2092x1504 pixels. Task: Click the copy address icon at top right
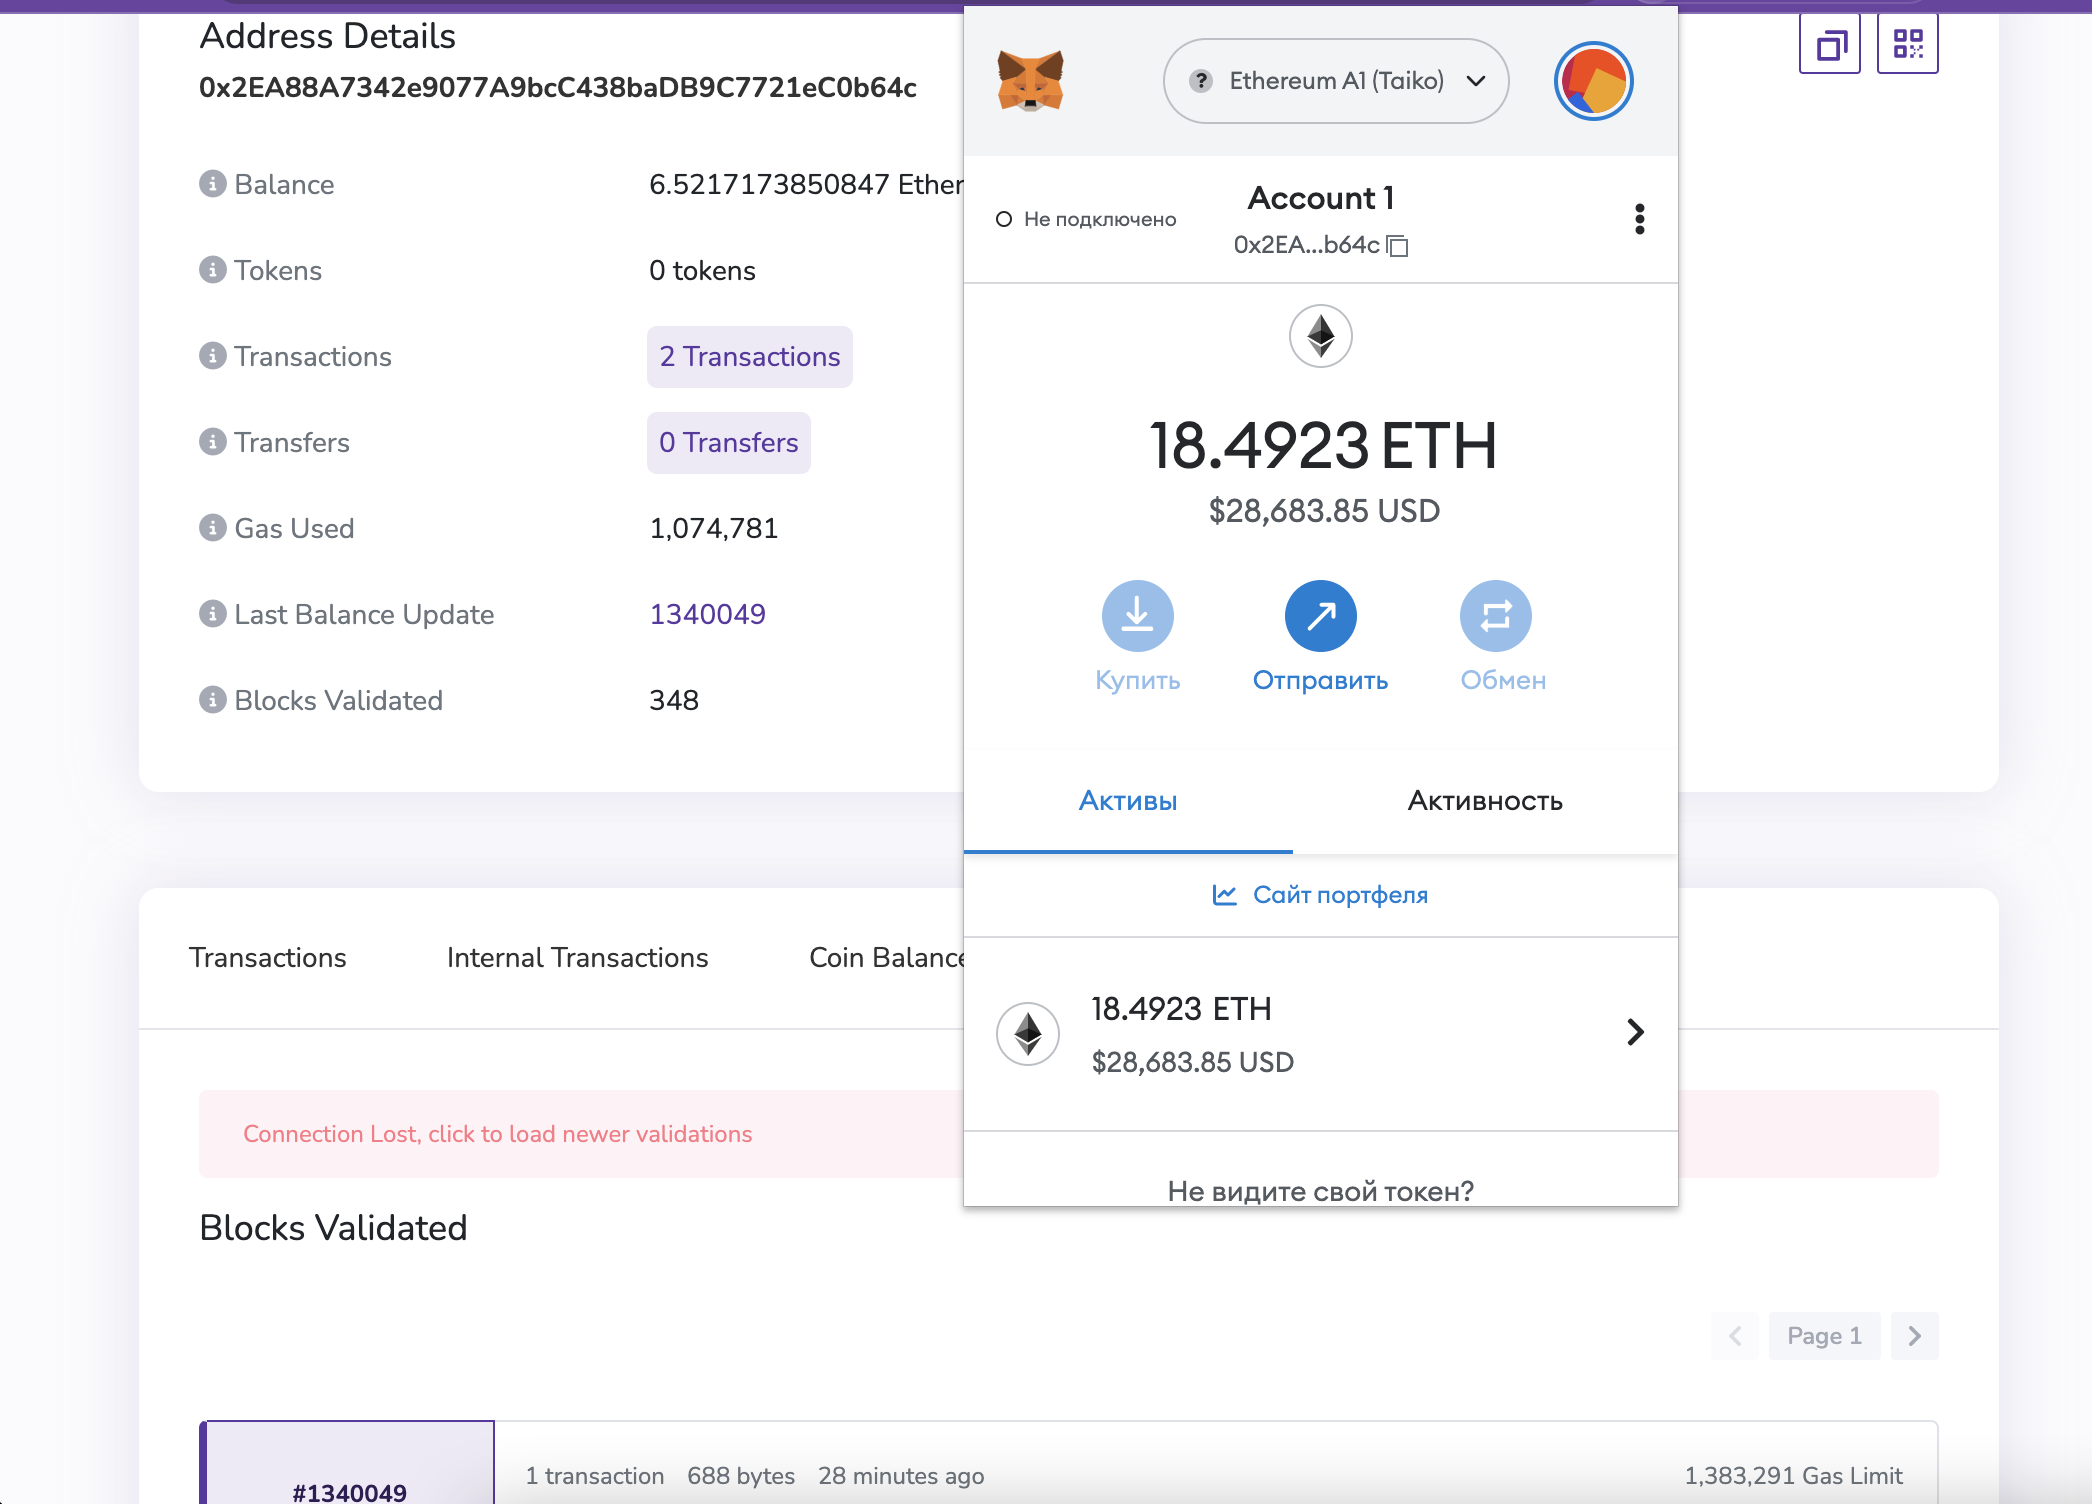coord(1829,44)
